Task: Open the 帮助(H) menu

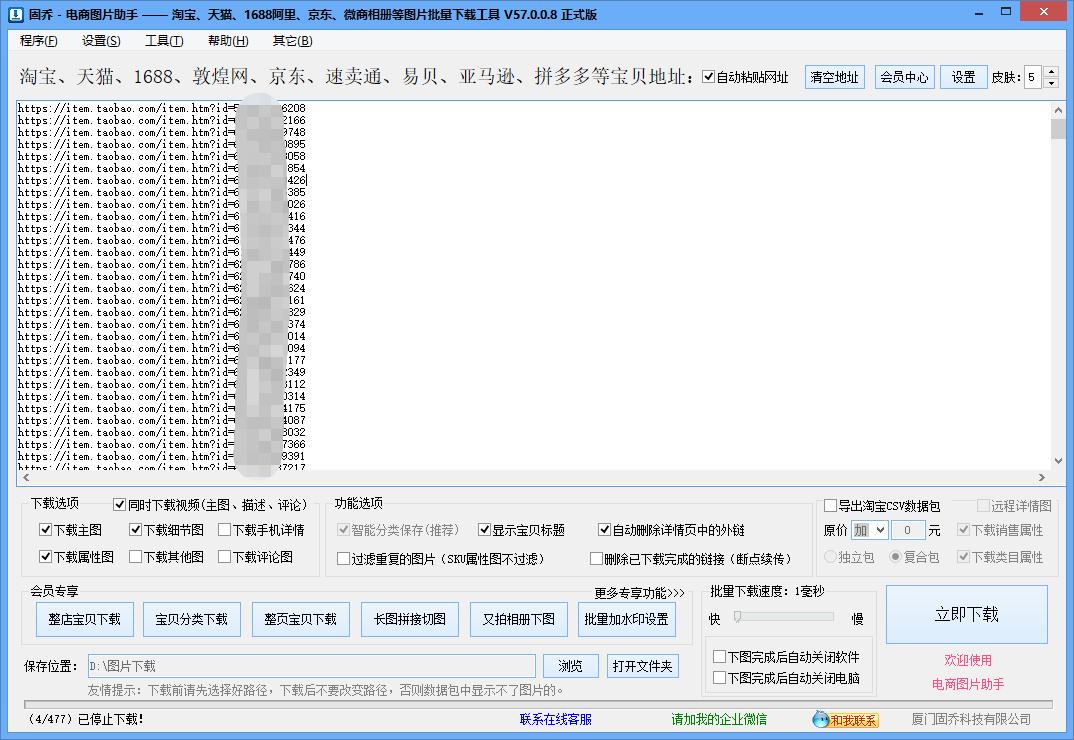Action: (x=228, y=40)
